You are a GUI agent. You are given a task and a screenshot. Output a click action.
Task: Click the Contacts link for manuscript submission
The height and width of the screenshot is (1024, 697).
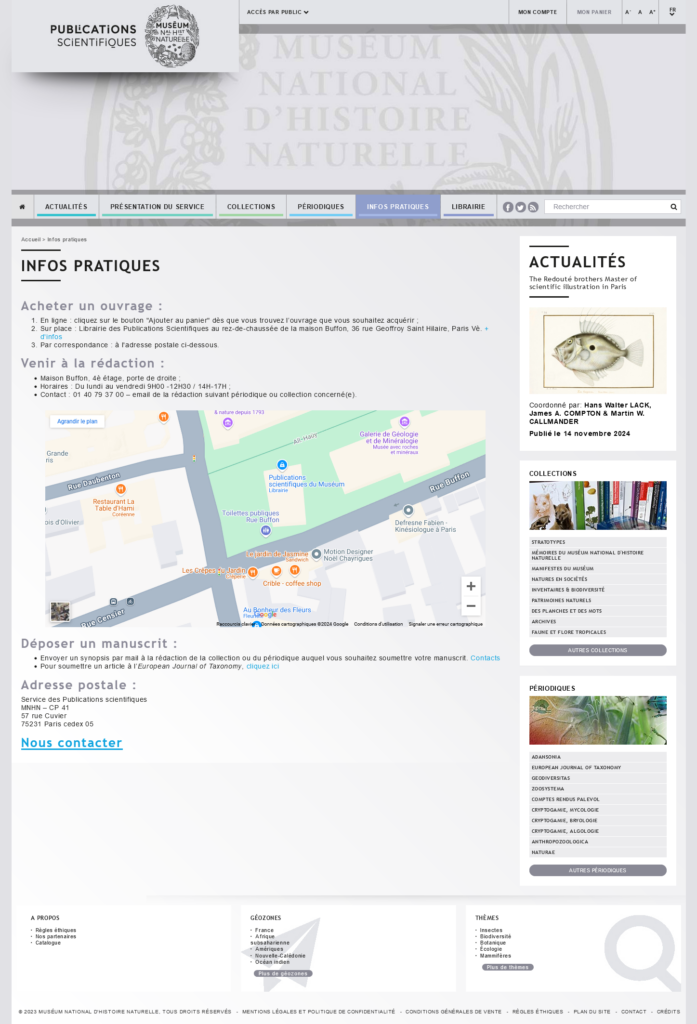485,658
